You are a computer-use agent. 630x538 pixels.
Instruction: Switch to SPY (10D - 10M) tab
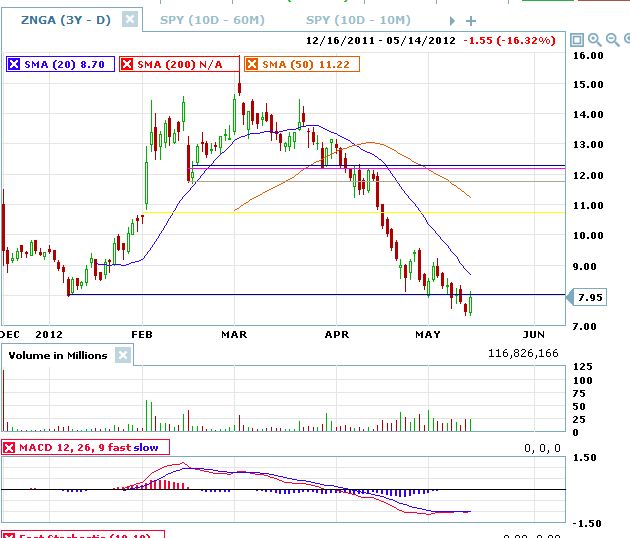point(358,20)
